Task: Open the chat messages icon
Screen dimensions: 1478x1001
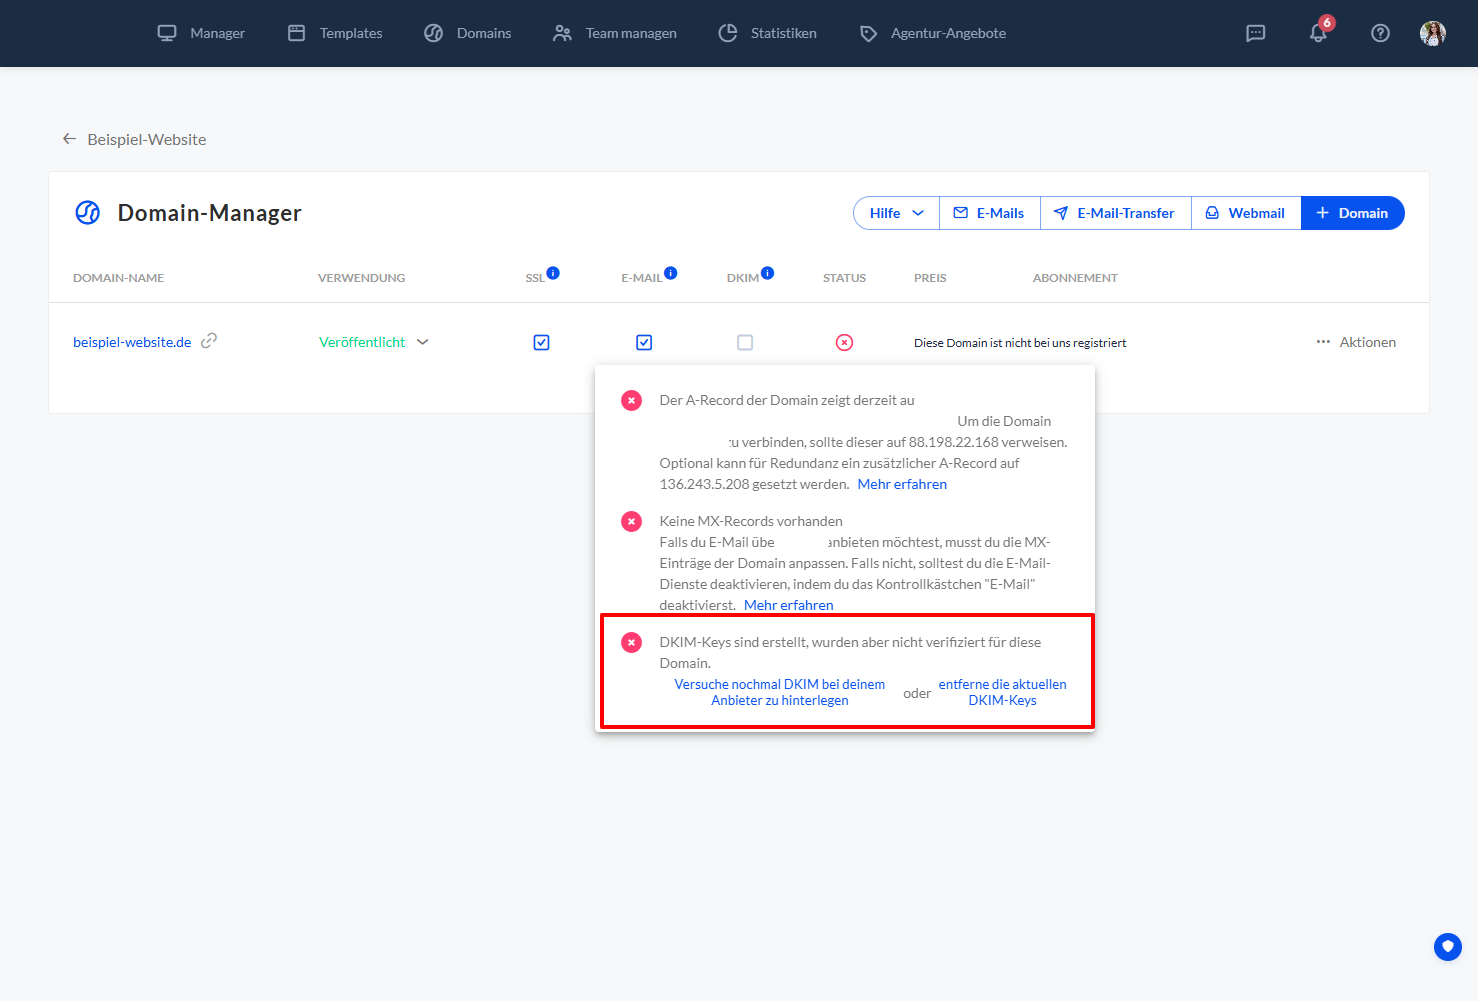Action: click(1255, 33)
